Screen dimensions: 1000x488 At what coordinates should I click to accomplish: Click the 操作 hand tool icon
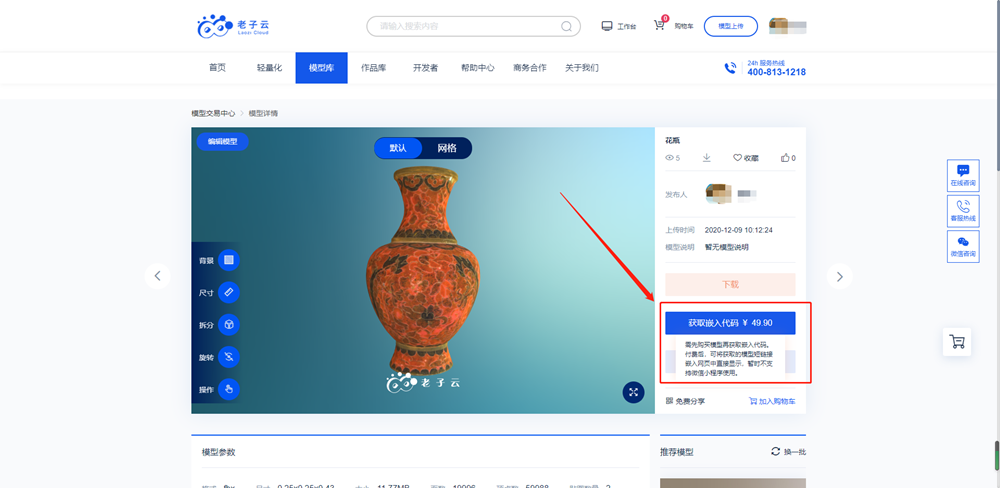tap(229, 389)
